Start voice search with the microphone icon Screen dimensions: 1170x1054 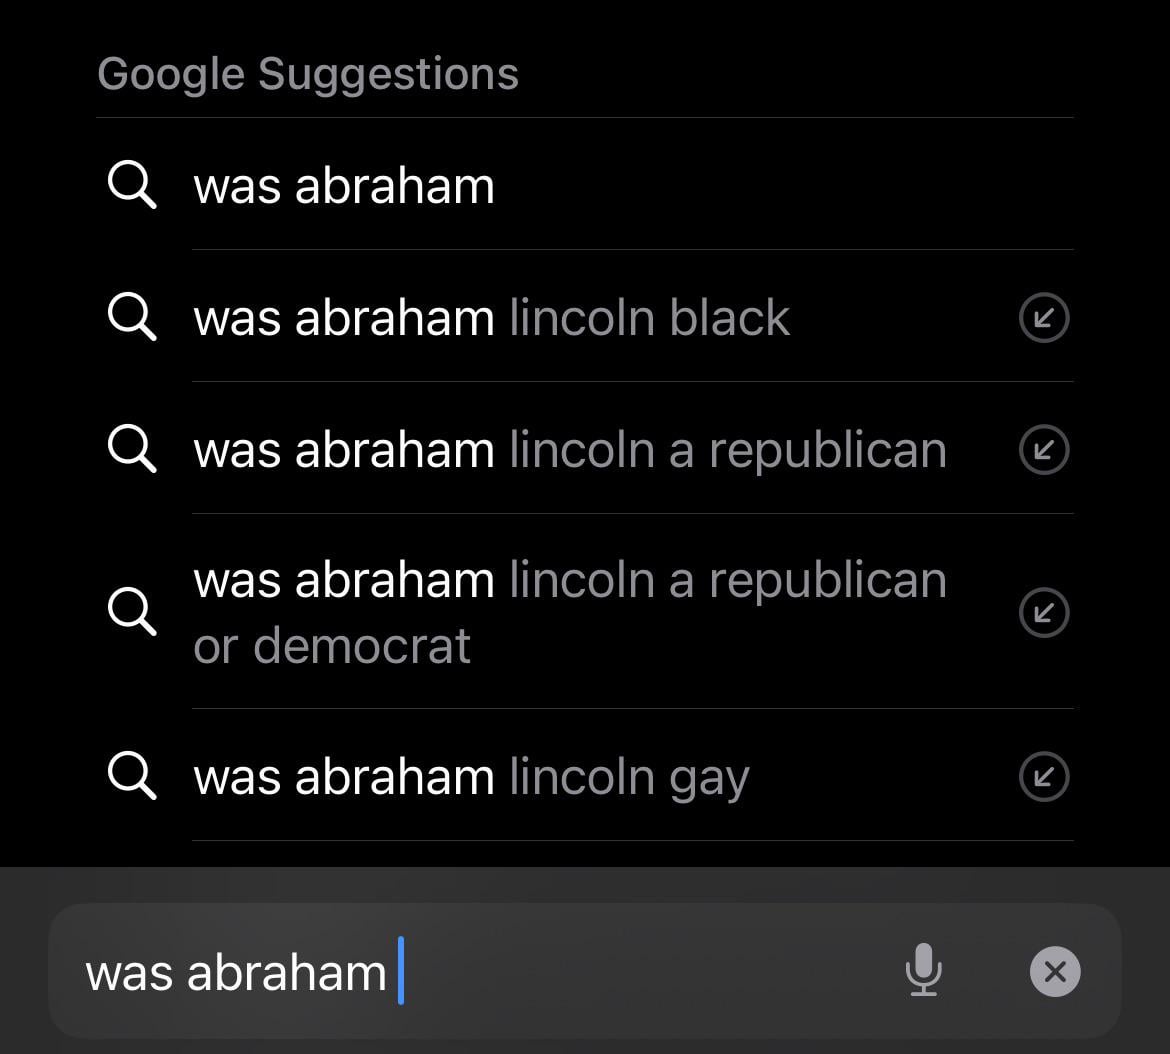(923, 970)
